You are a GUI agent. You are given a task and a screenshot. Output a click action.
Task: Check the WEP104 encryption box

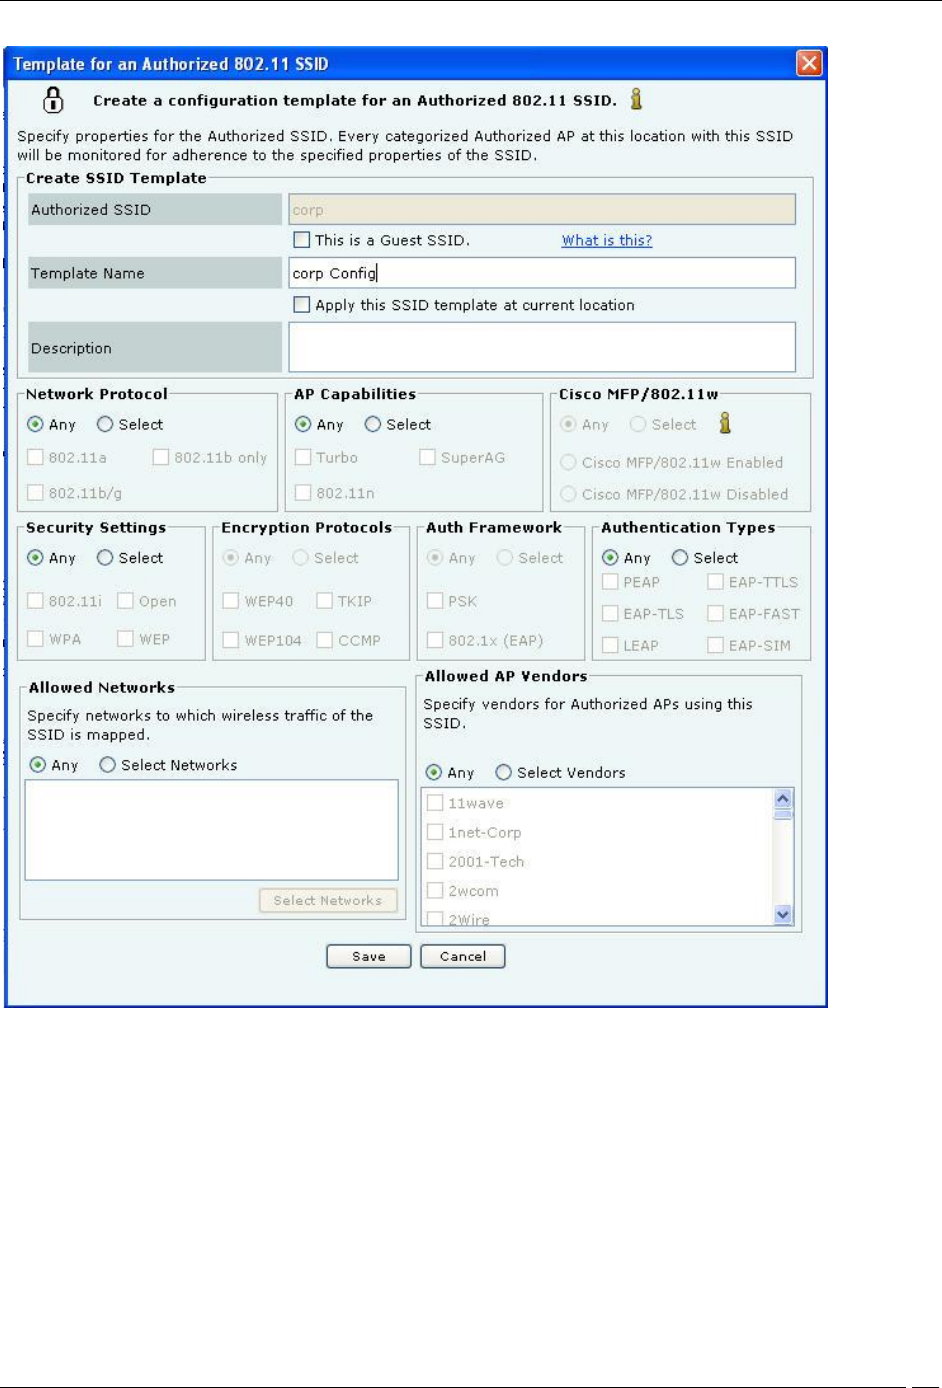231,640
